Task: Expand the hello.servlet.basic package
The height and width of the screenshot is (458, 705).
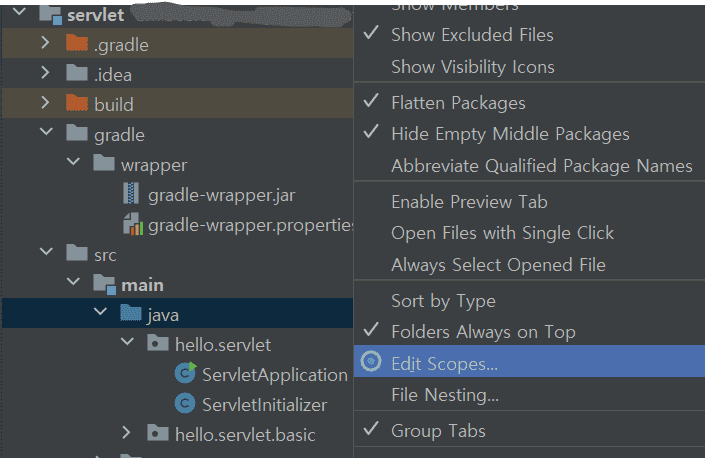Action: click(126, 434)
